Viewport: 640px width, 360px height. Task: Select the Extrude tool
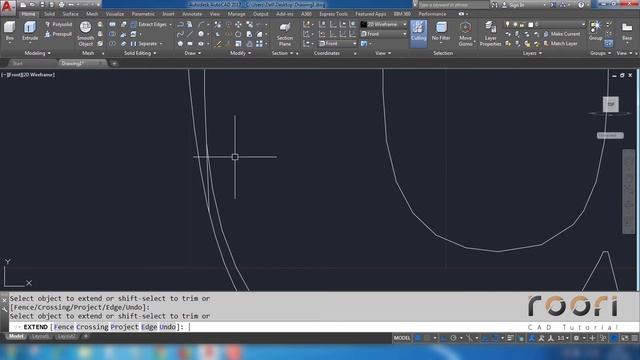pyautogui.click(x=30, y=31)
